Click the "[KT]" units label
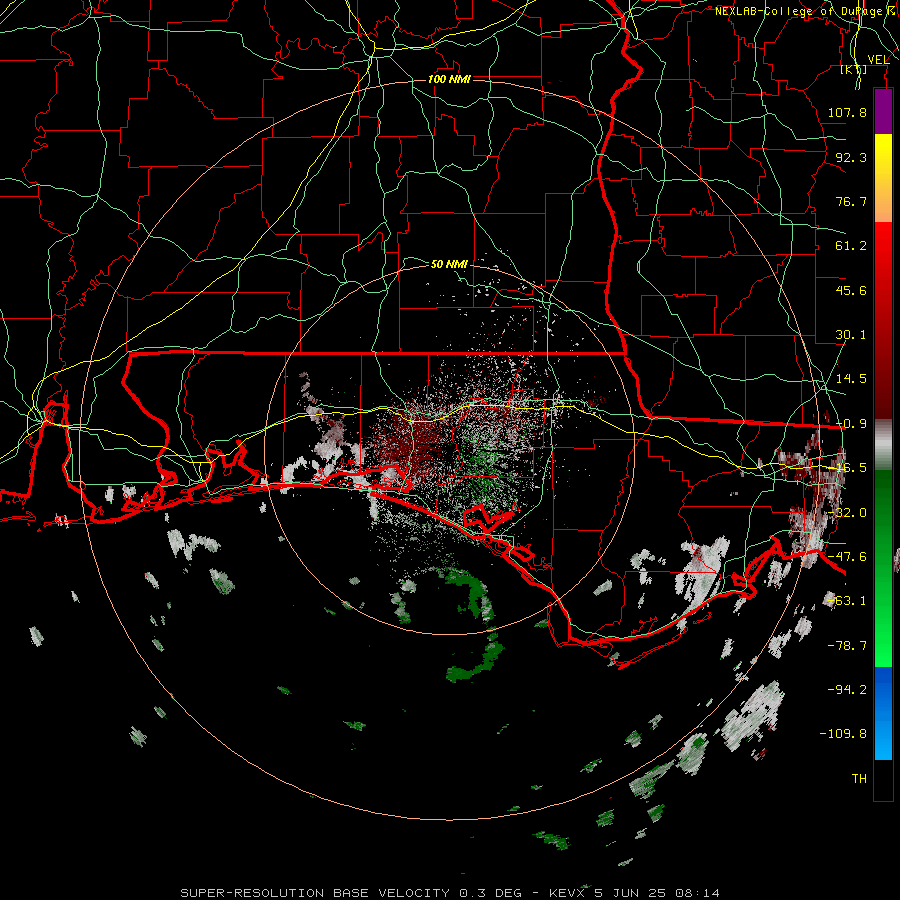 (x=854, y=69)
